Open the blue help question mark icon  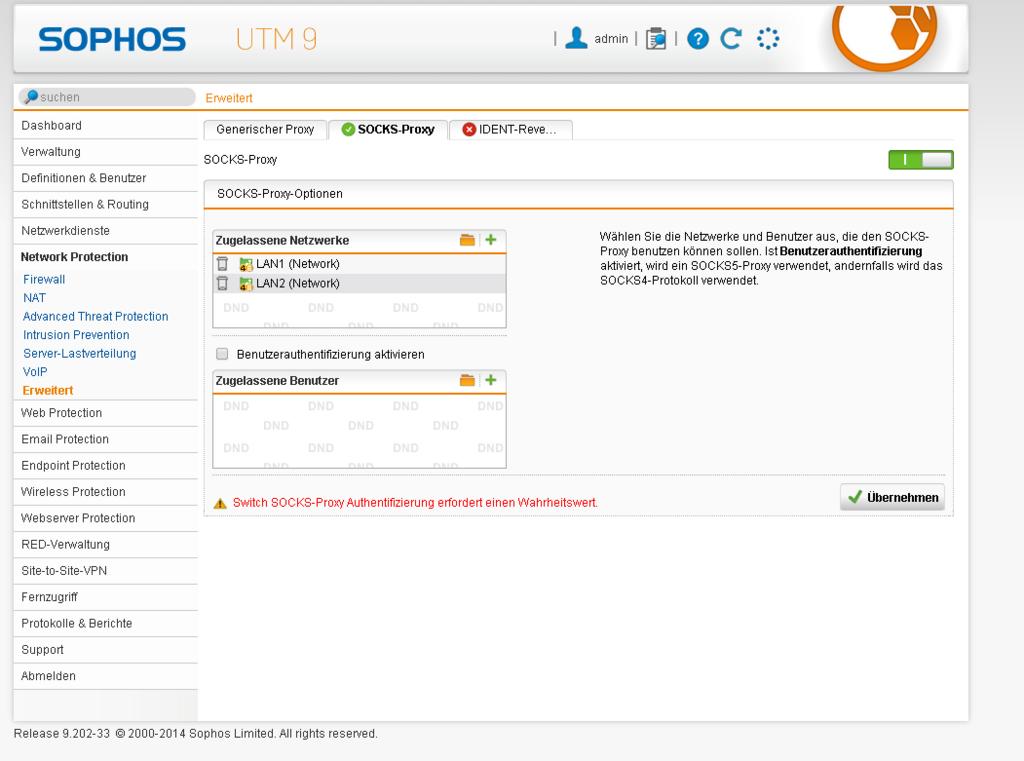point(697,39)
